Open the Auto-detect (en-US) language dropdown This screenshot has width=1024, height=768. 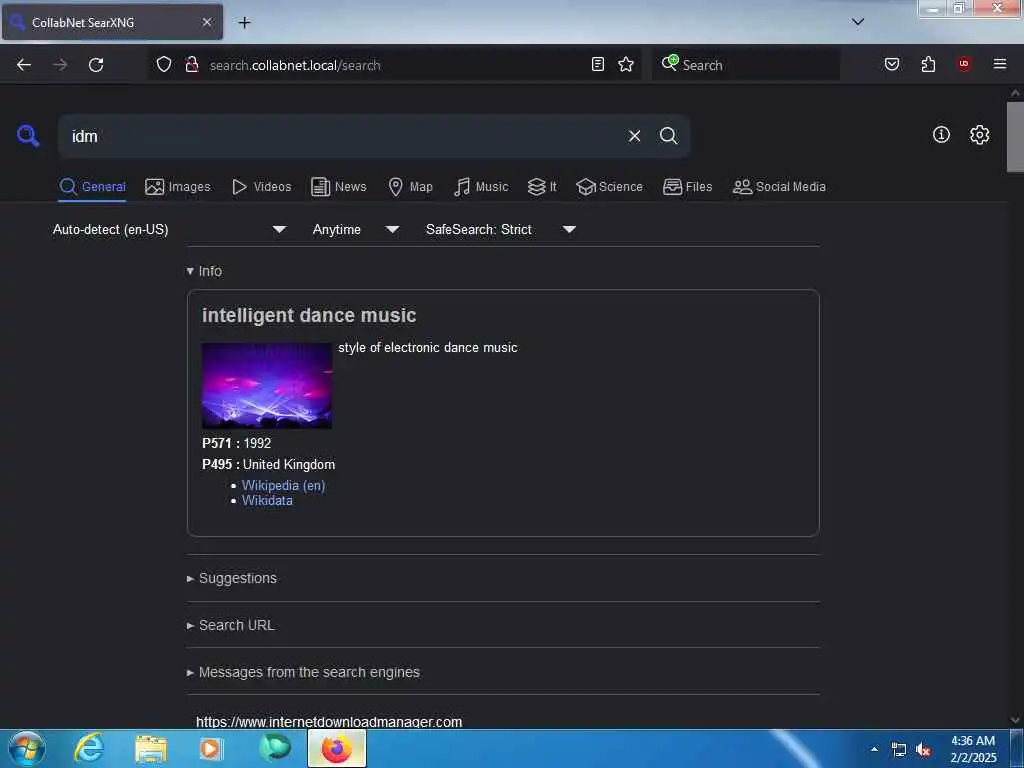click(170, 229)
